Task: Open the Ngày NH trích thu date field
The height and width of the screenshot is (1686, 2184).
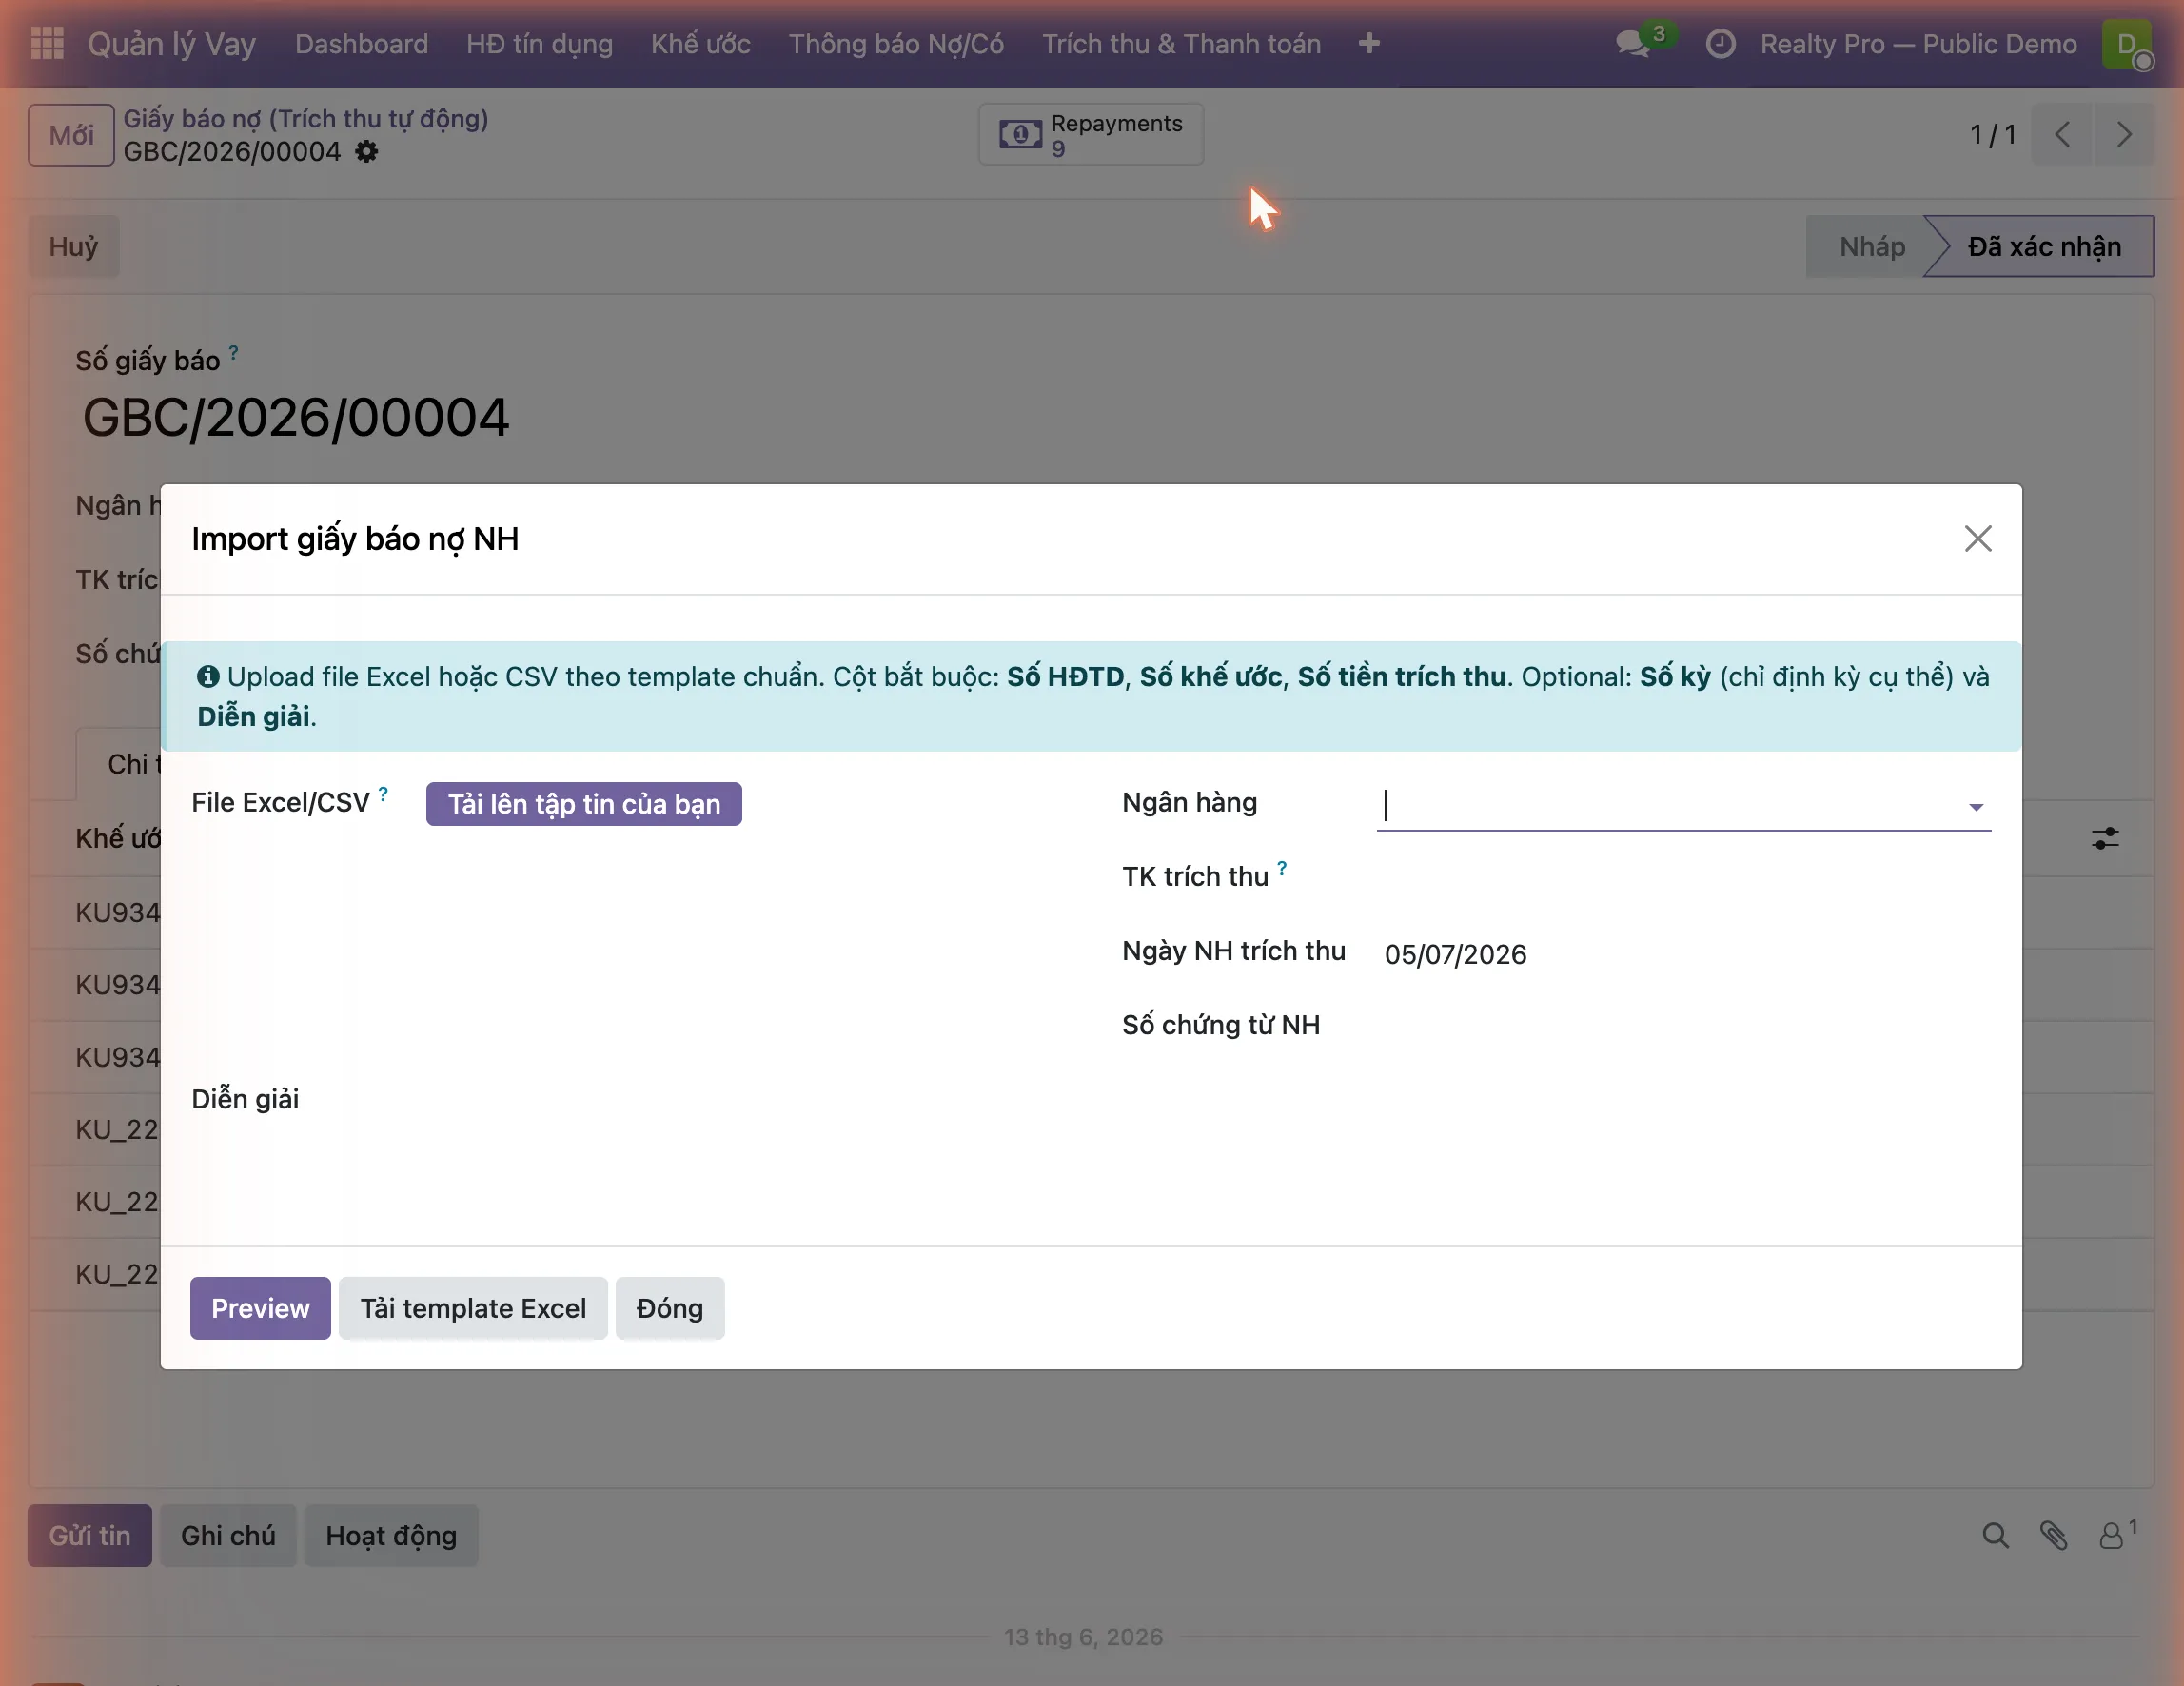Action: click(1685, 954)
